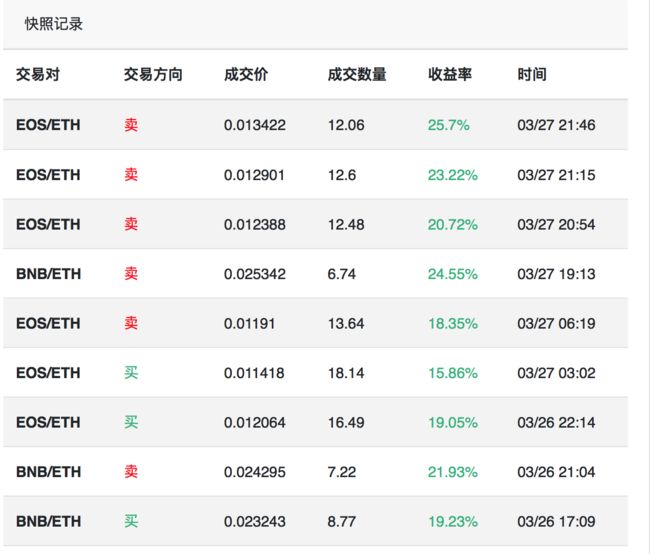Click quantity 18.14
This screenshot has height=554, width=650.
(x=346, y=373)
